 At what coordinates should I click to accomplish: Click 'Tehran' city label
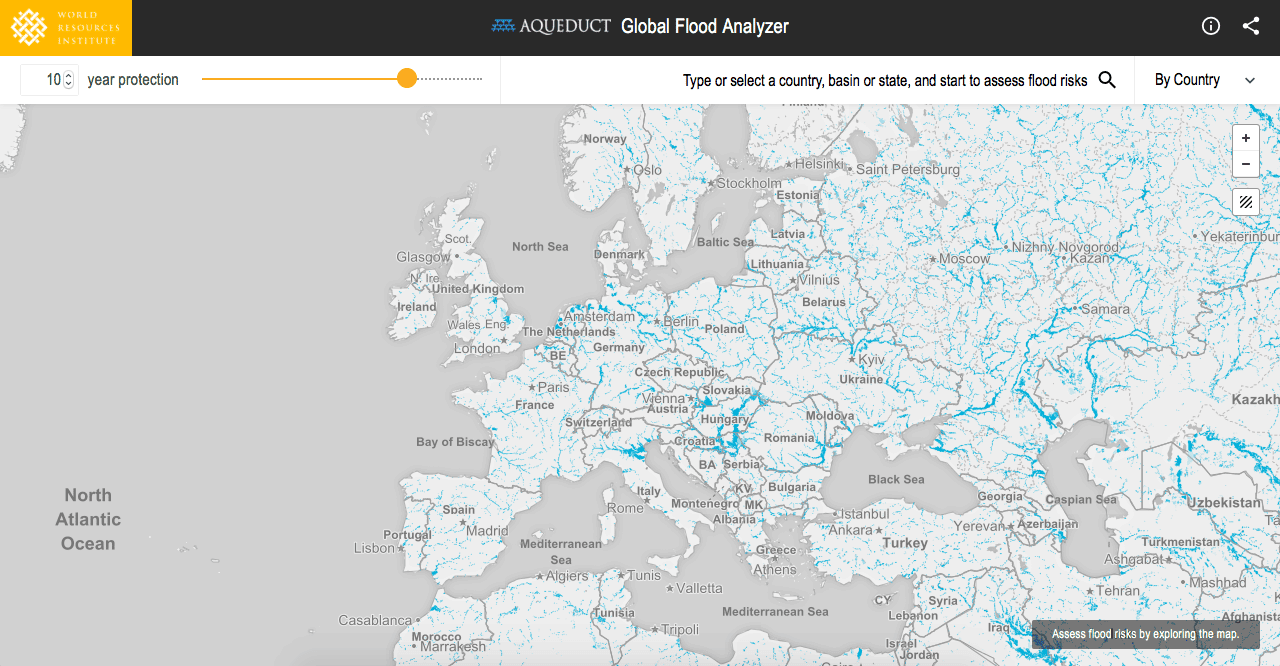tap(1118, 591)
